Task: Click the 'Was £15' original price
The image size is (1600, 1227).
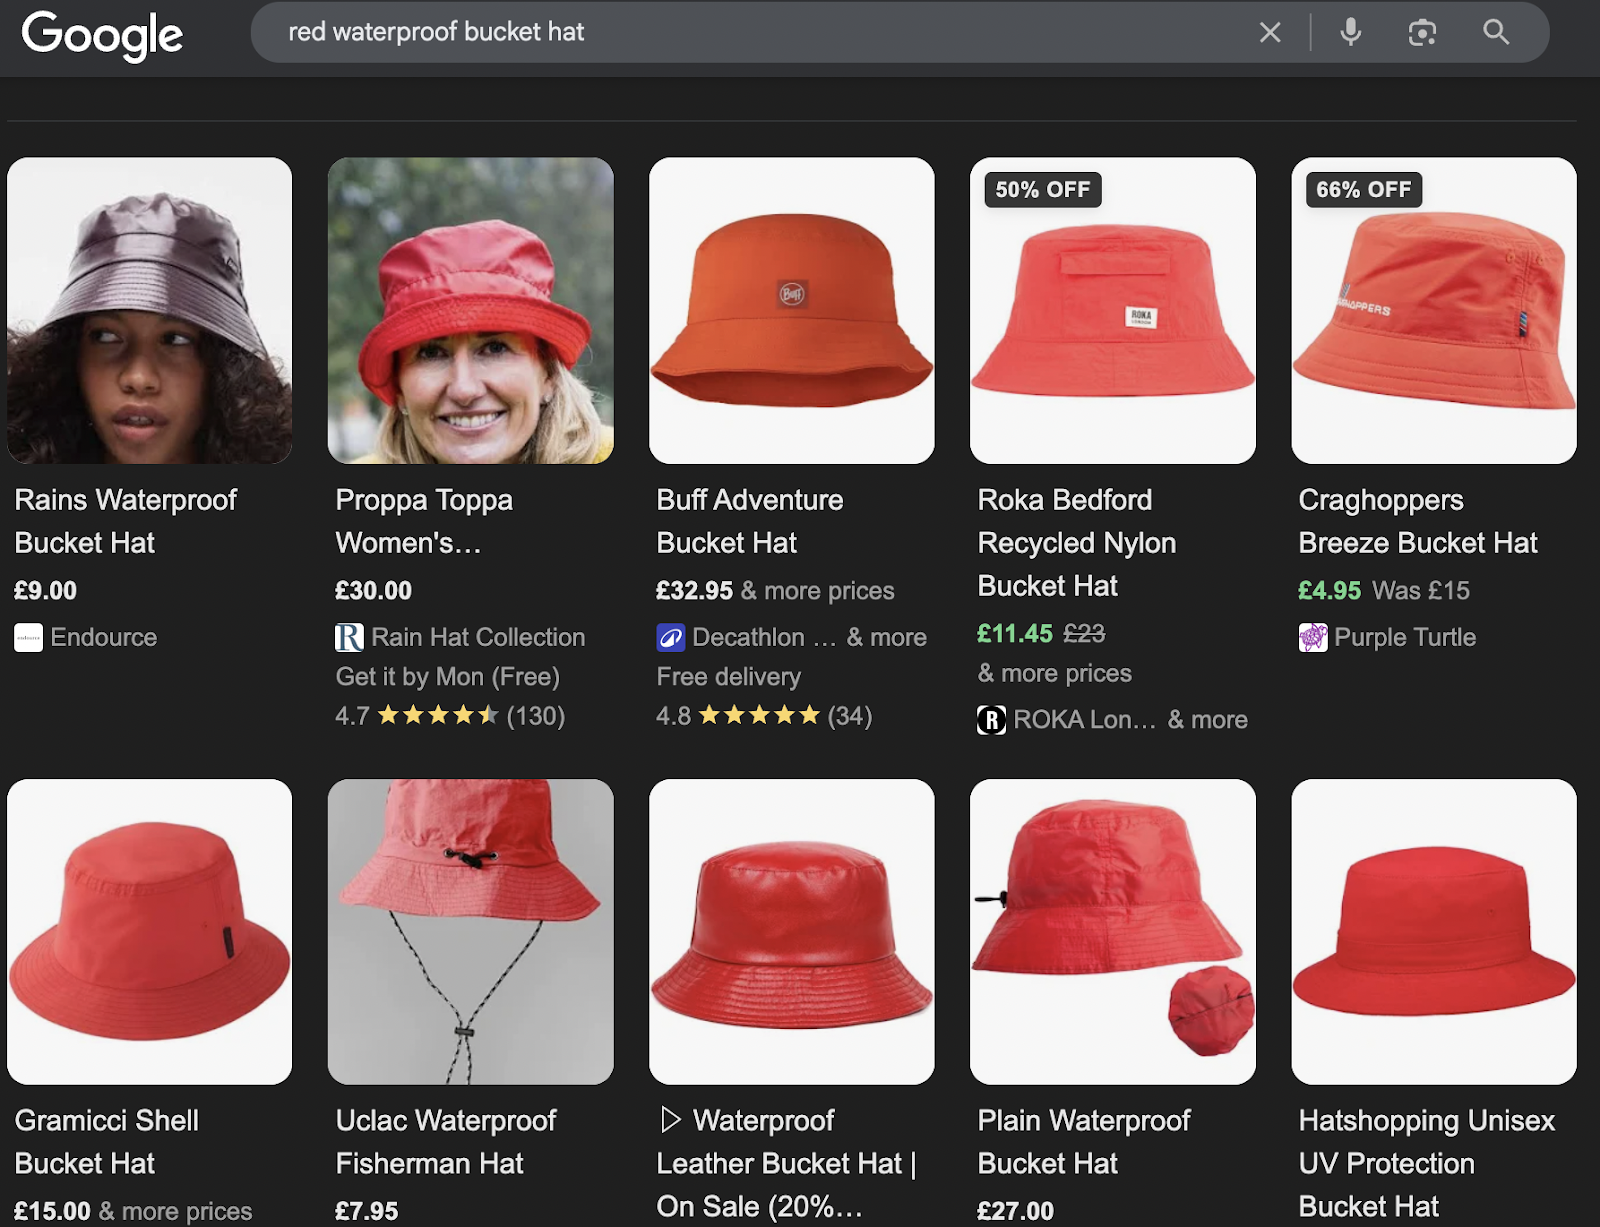Action: [1421, 591]
